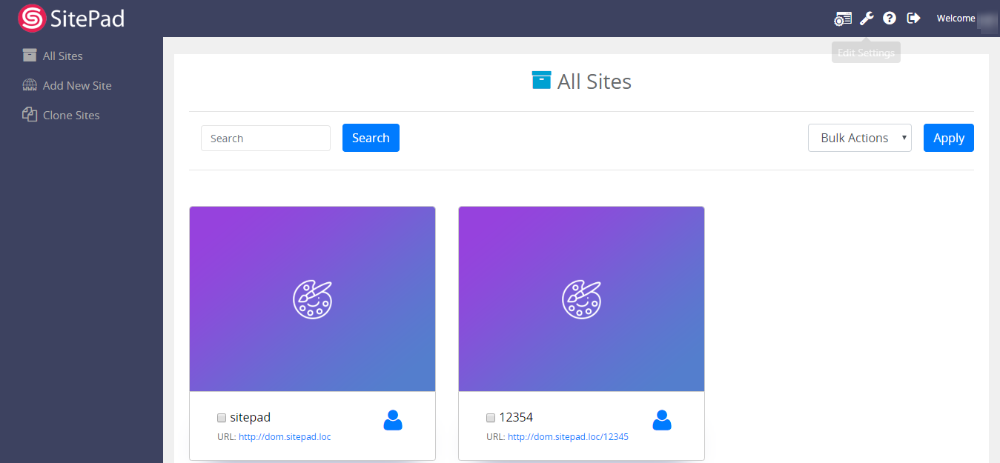Click the help question mark icon
1000x463 pixels.
point(889,18)
